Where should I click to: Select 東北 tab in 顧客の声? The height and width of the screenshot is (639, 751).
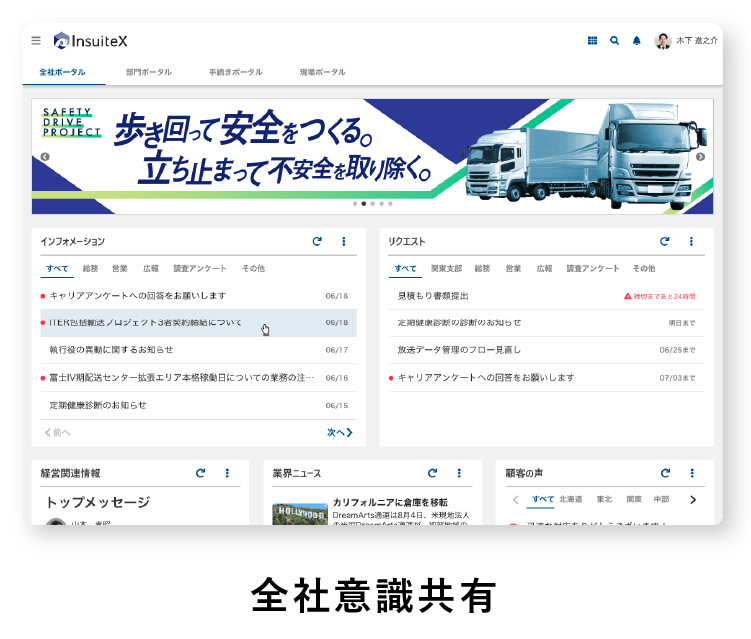[604, 499]
